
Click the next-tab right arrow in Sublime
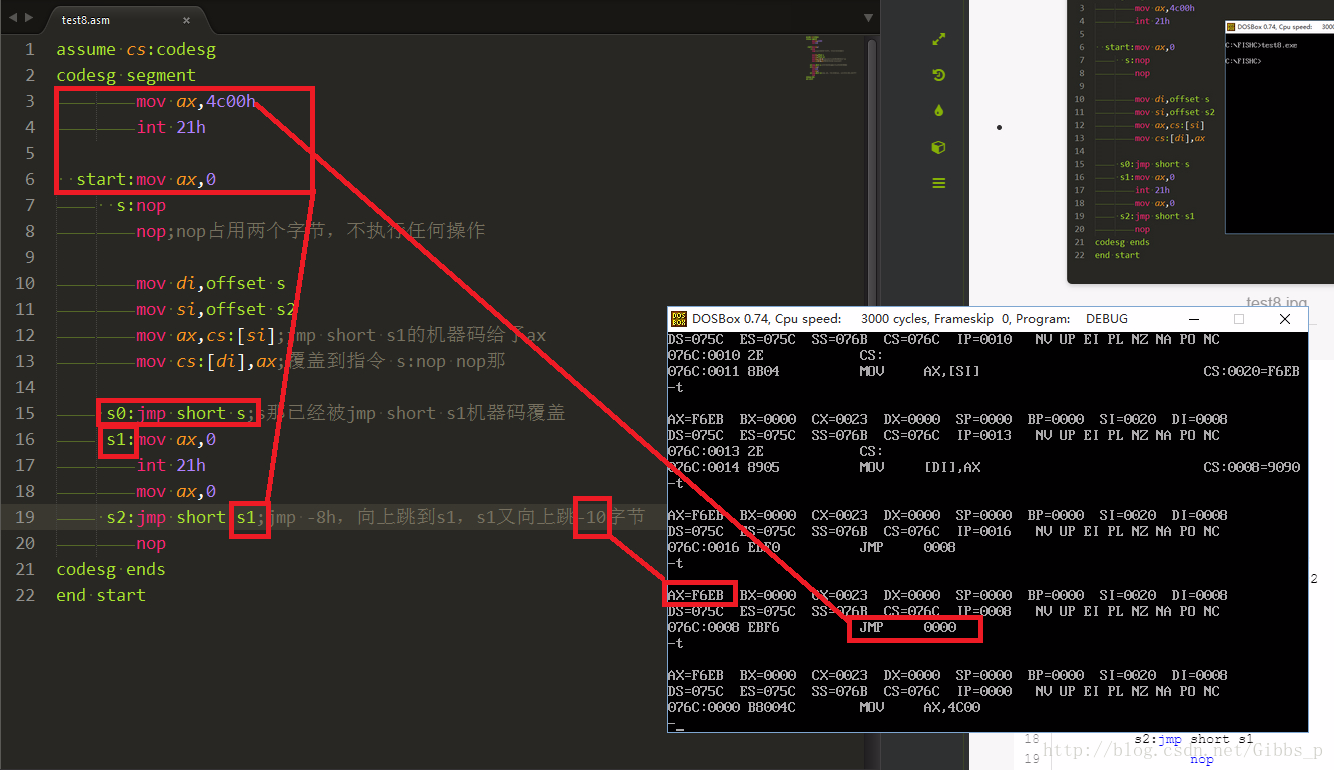pyautogui.click(x=27, y=19)
